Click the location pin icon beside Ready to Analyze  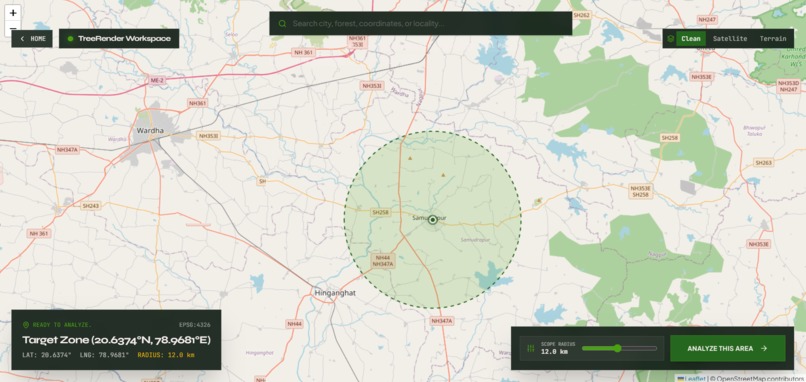coord(26,325)
